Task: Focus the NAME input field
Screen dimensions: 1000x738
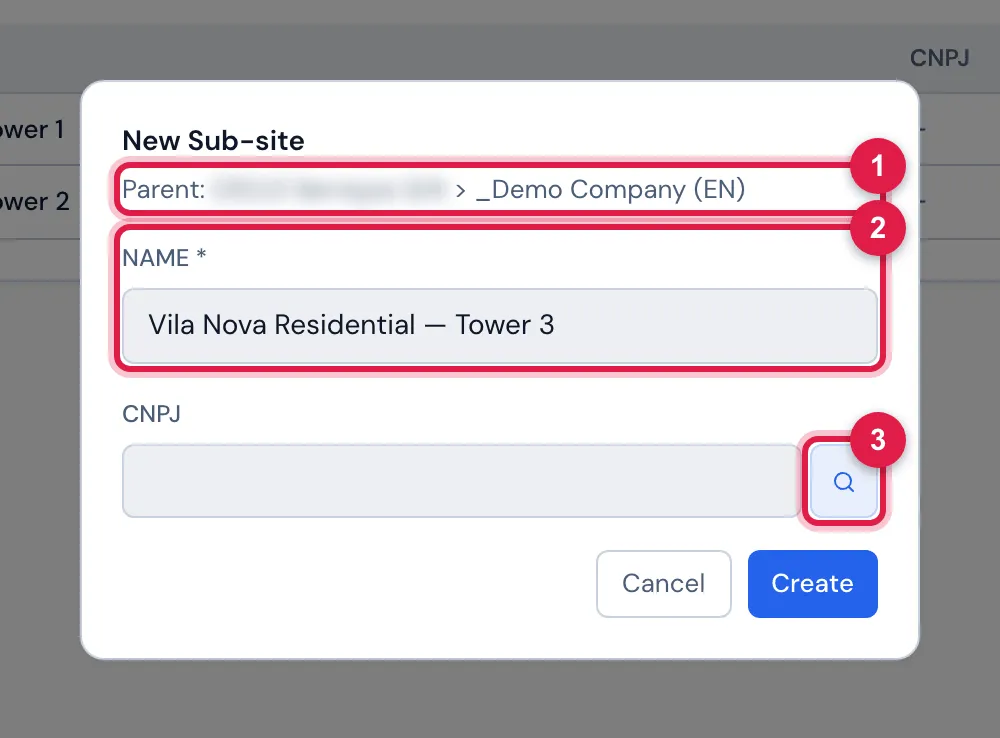Action: [500, 325]
